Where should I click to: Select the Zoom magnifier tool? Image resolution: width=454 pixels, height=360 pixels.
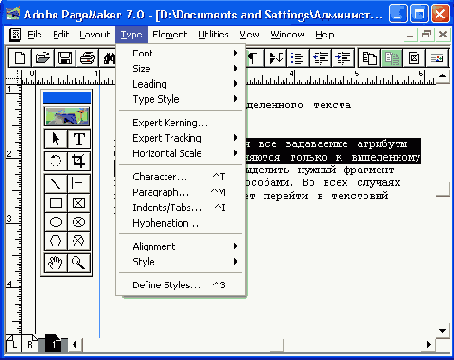pos(79,263)
